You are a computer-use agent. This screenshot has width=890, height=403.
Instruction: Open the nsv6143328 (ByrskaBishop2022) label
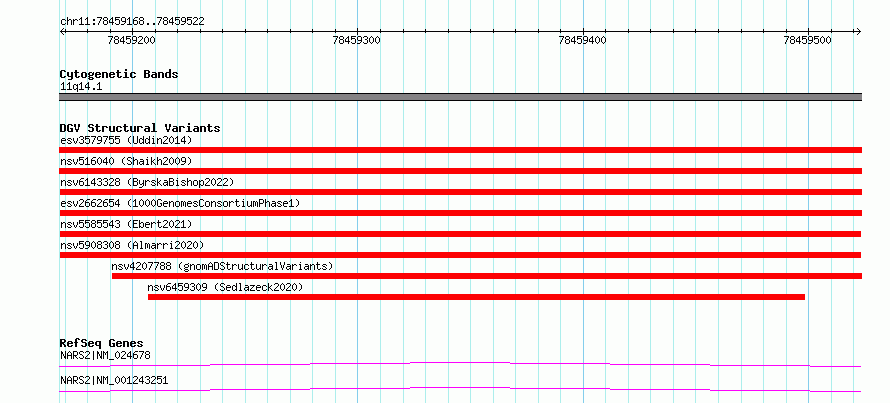pos(147,182)
